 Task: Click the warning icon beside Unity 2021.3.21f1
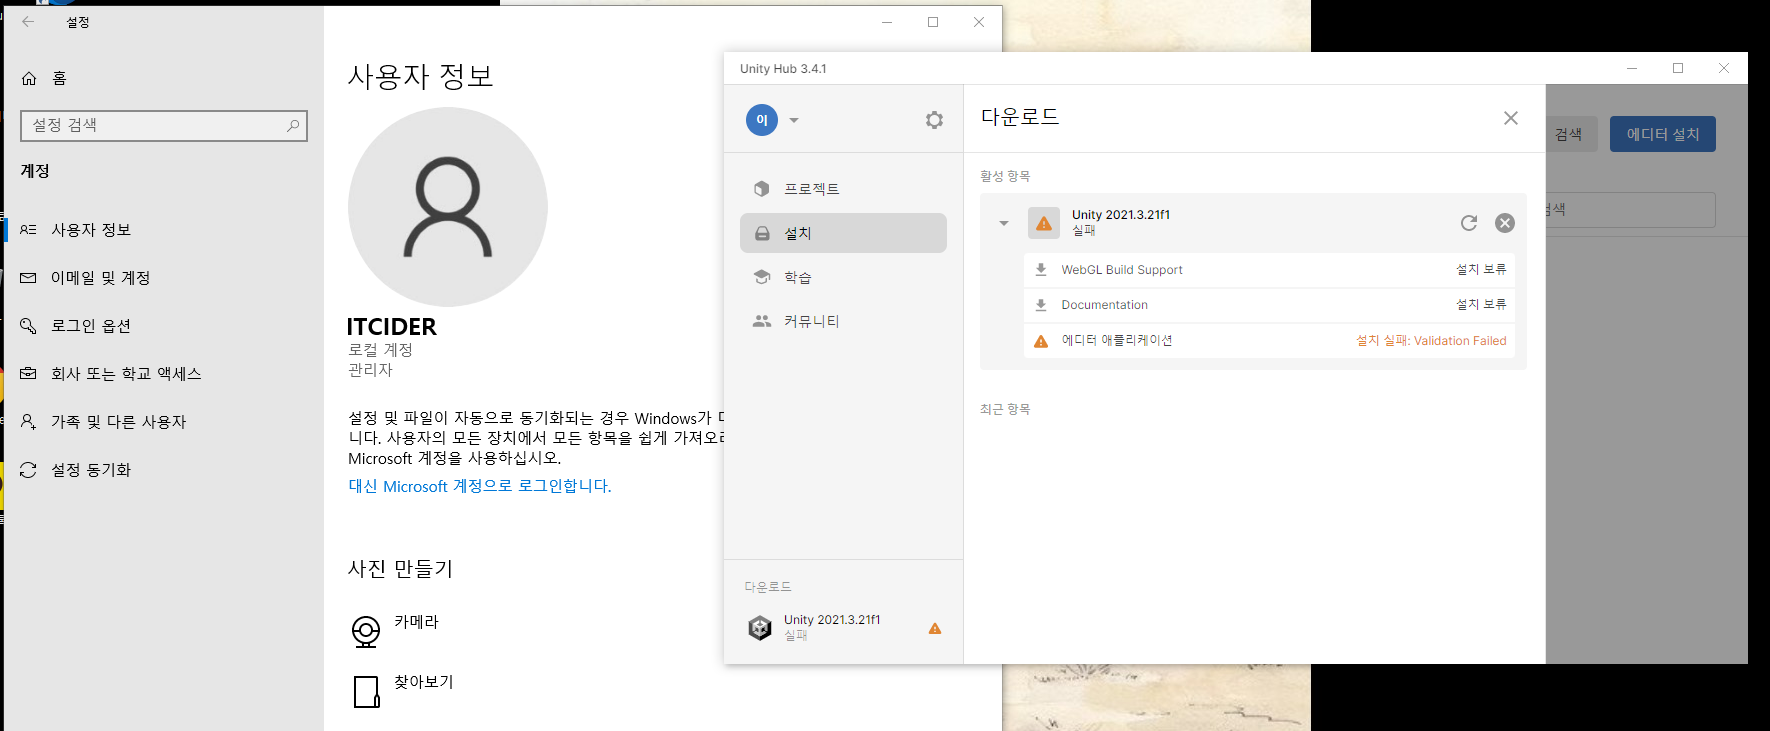click(1044, 223)
